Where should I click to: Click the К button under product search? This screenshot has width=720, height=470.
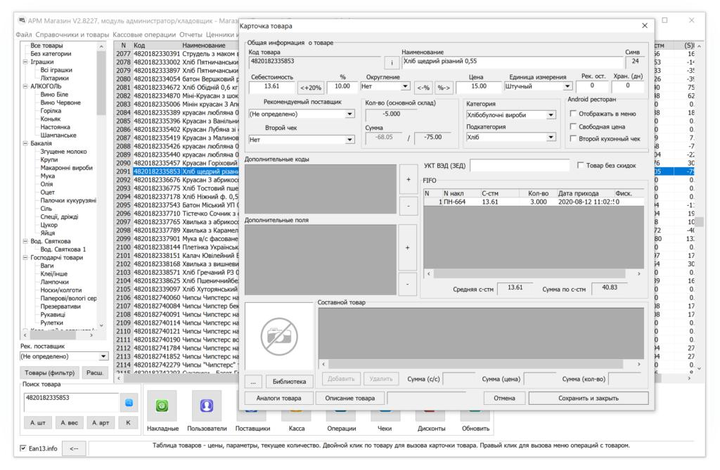pyautogui.click(x=128, y=423)
